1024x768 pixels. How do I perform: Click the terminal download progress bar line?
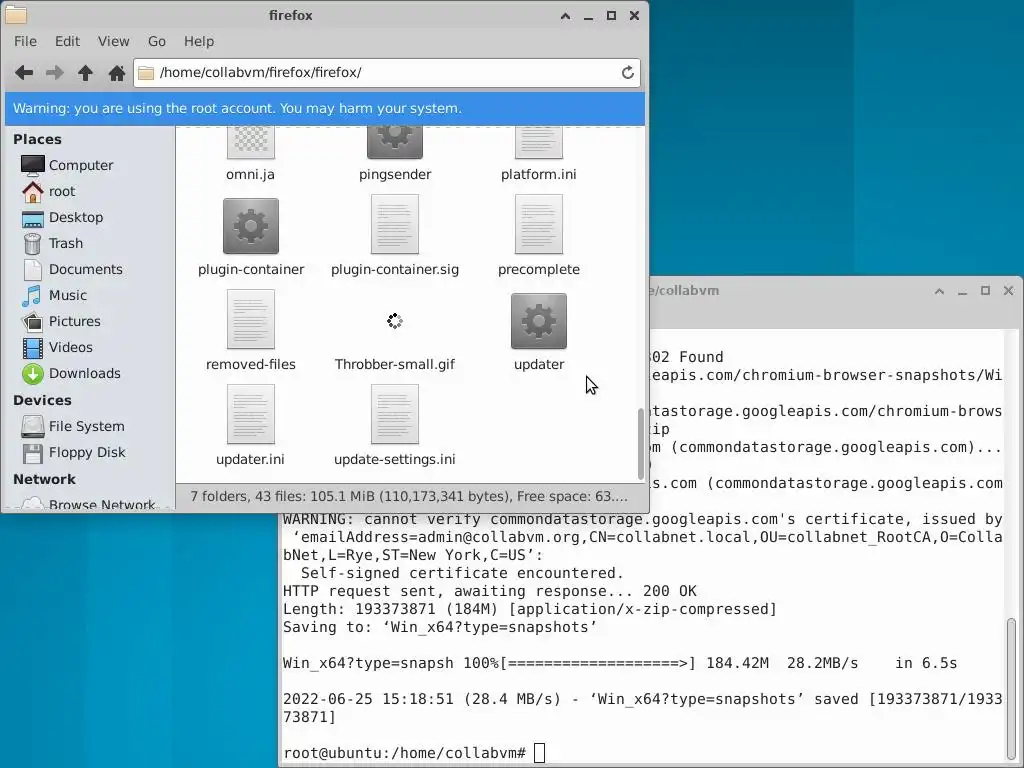click(620, 664)
